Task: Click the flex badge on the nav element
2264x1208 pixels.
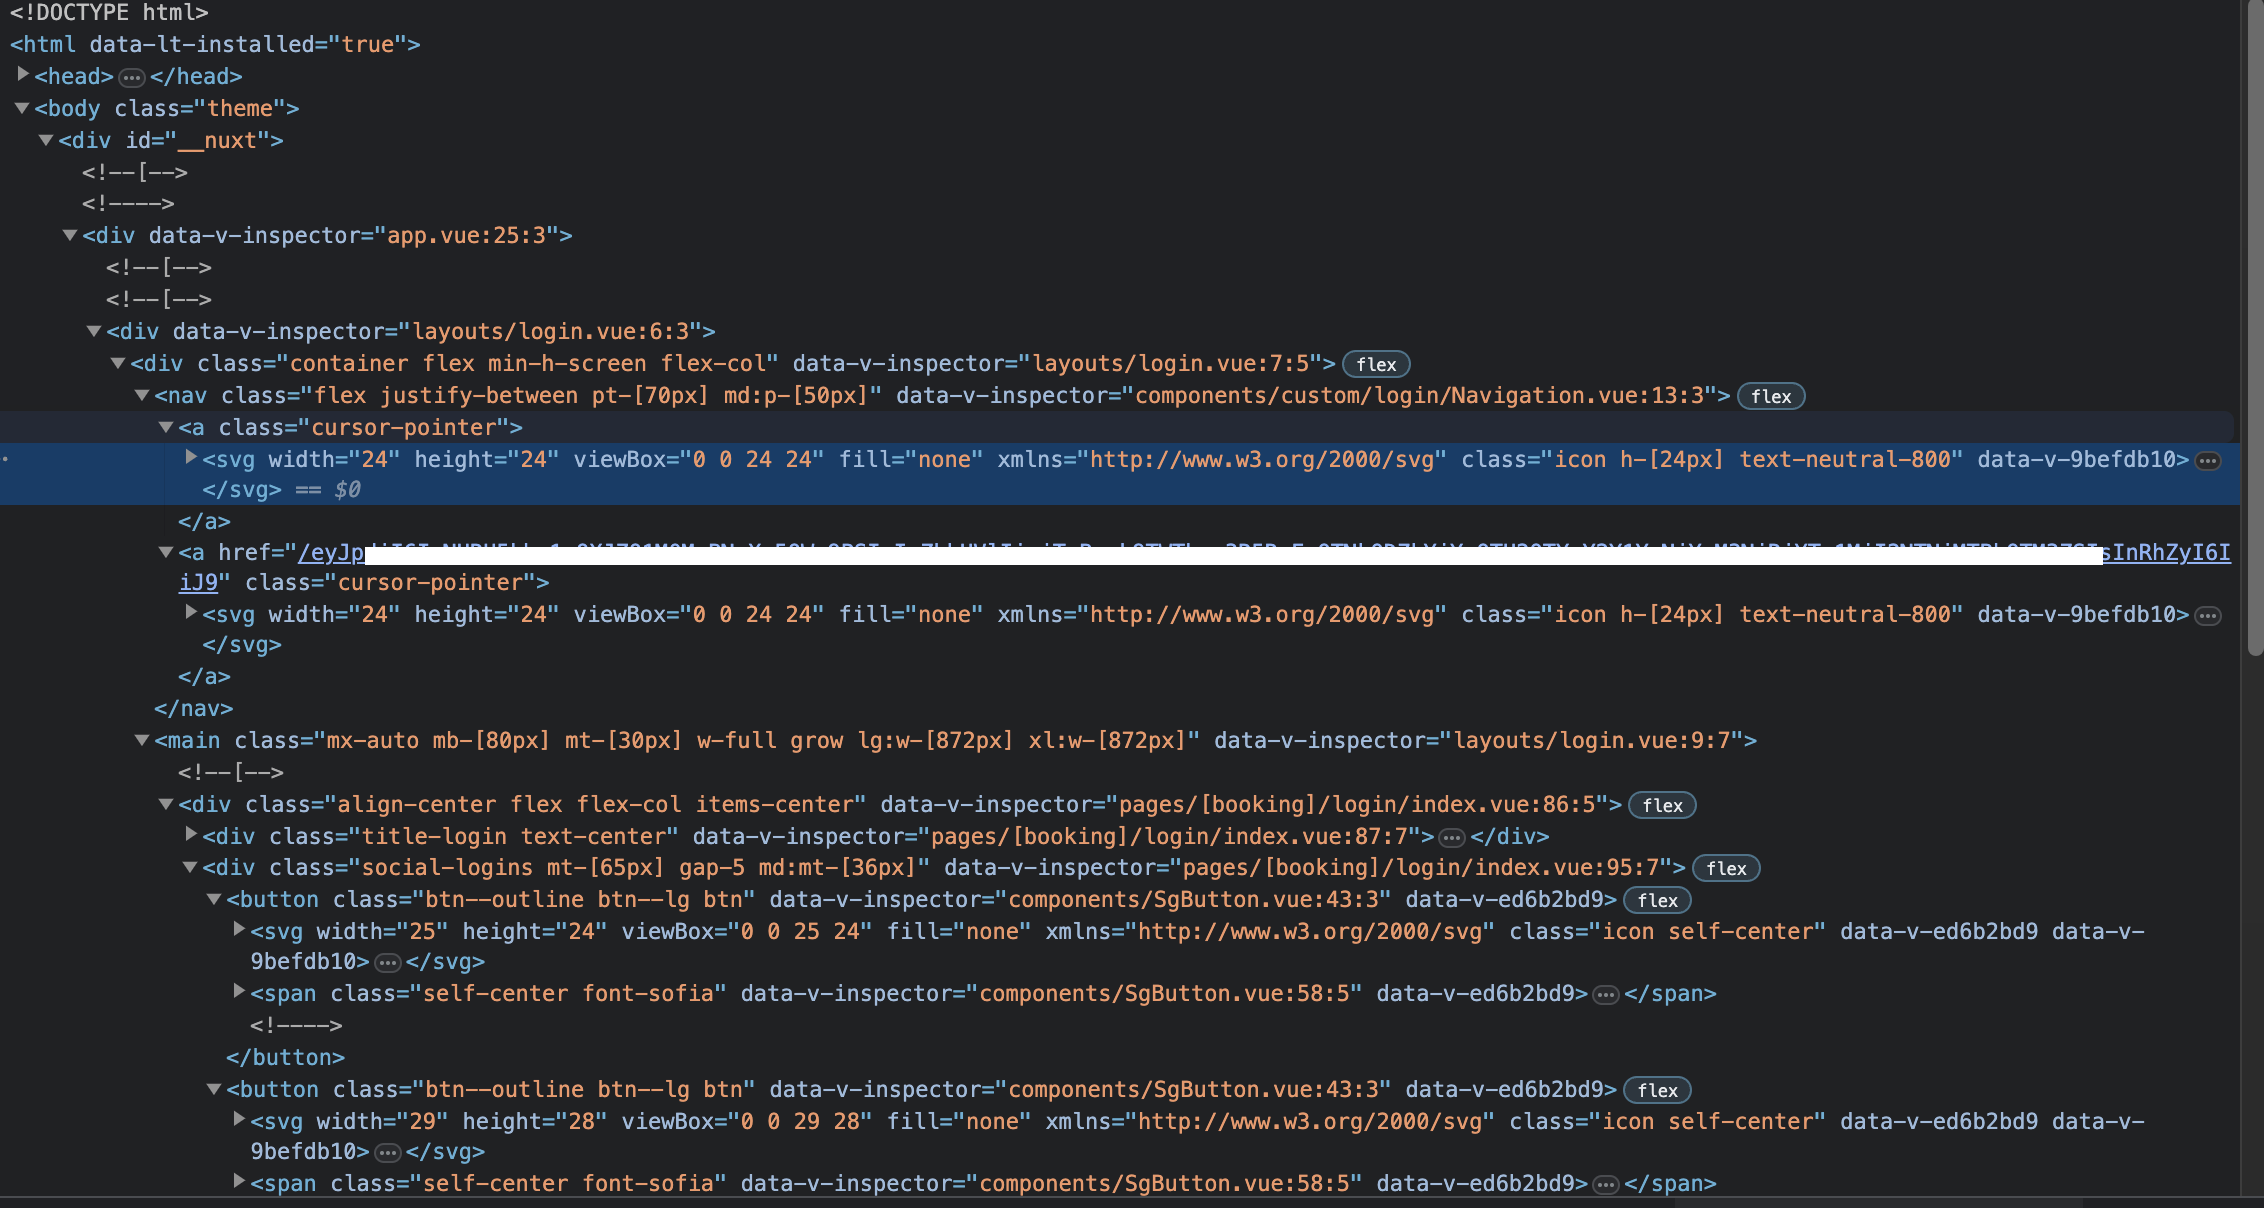Action: (1771, 396)
